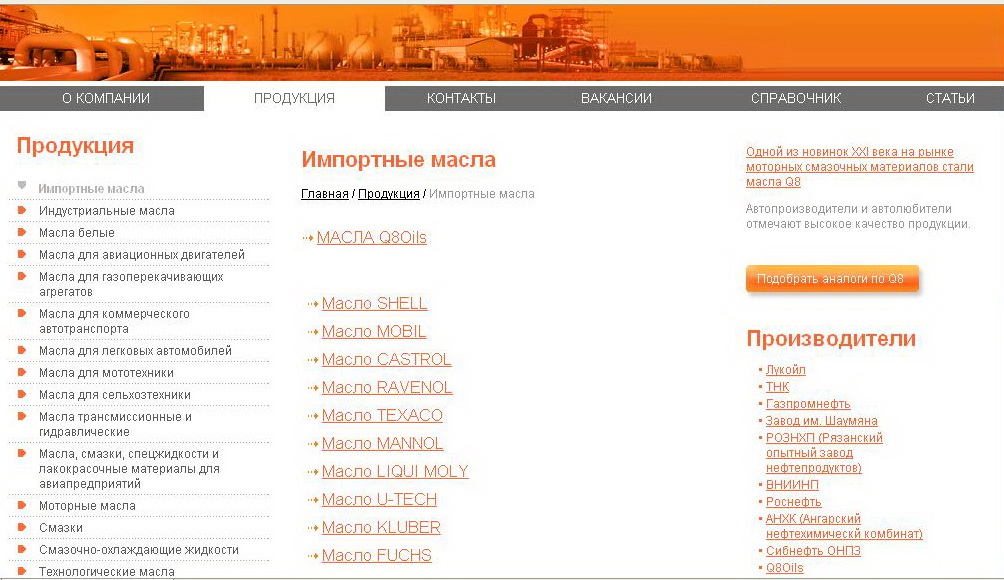
Task: Select Масла для авиационных двигателей
Action: (142, 255)
